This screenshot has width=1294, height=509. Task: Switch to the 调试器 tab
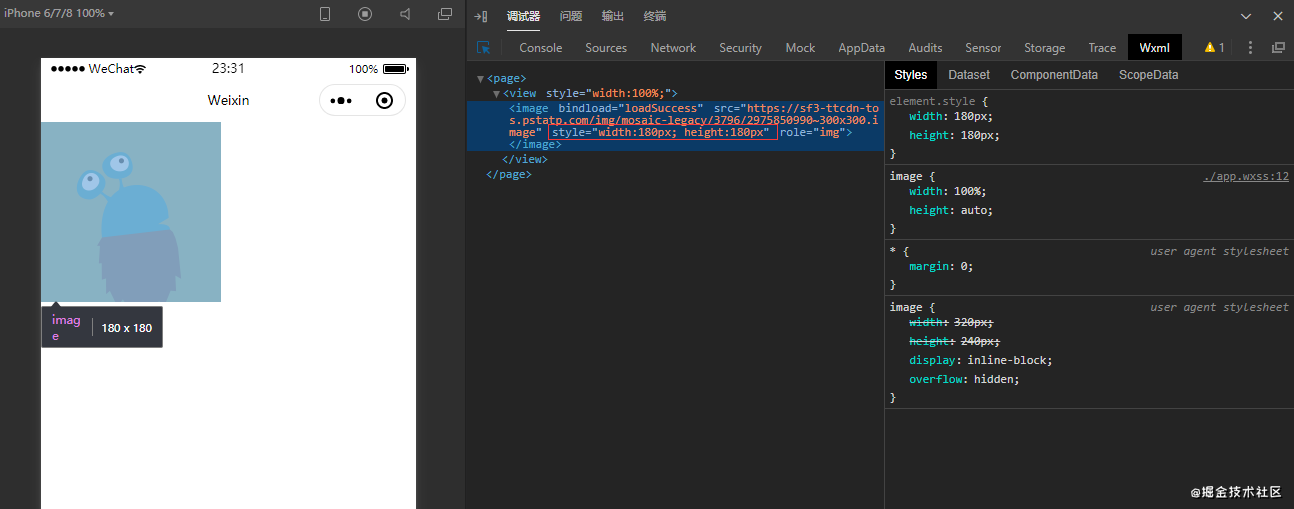coord(523,16)
